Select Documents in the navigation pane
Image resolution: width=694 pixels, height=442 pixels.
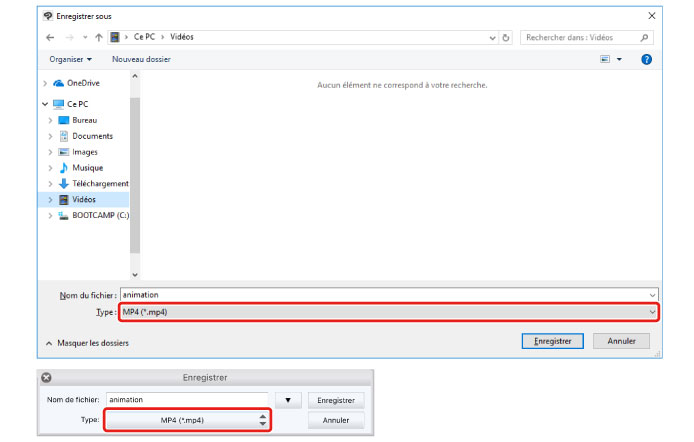click(92, 136)
